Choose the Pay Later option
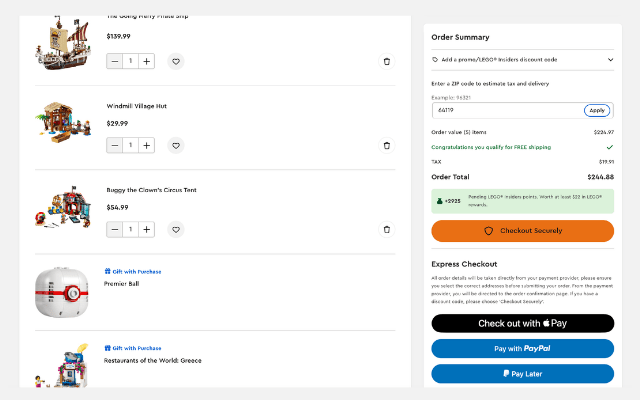Viewport: 640px width, 400px height. 522,374
